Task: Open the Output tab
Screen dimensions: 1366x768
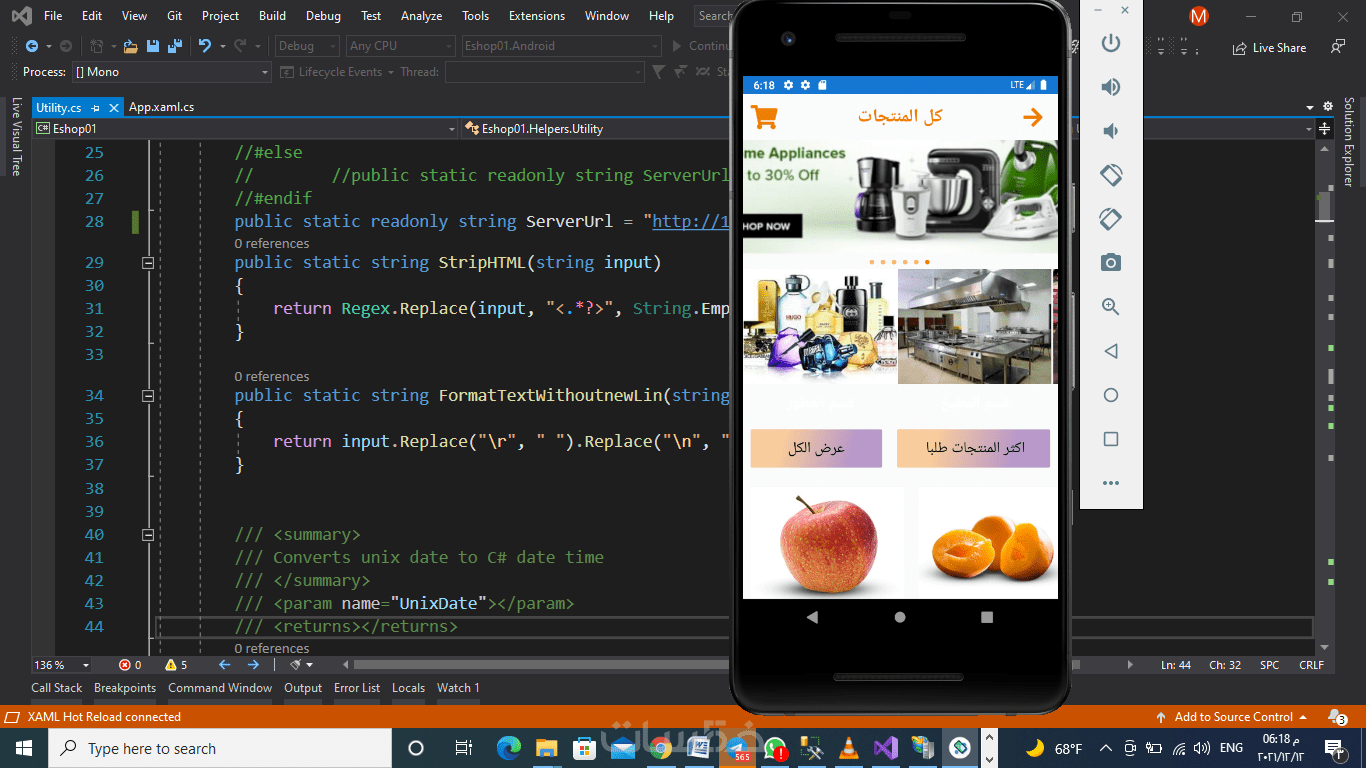Action: click(303, 688)
